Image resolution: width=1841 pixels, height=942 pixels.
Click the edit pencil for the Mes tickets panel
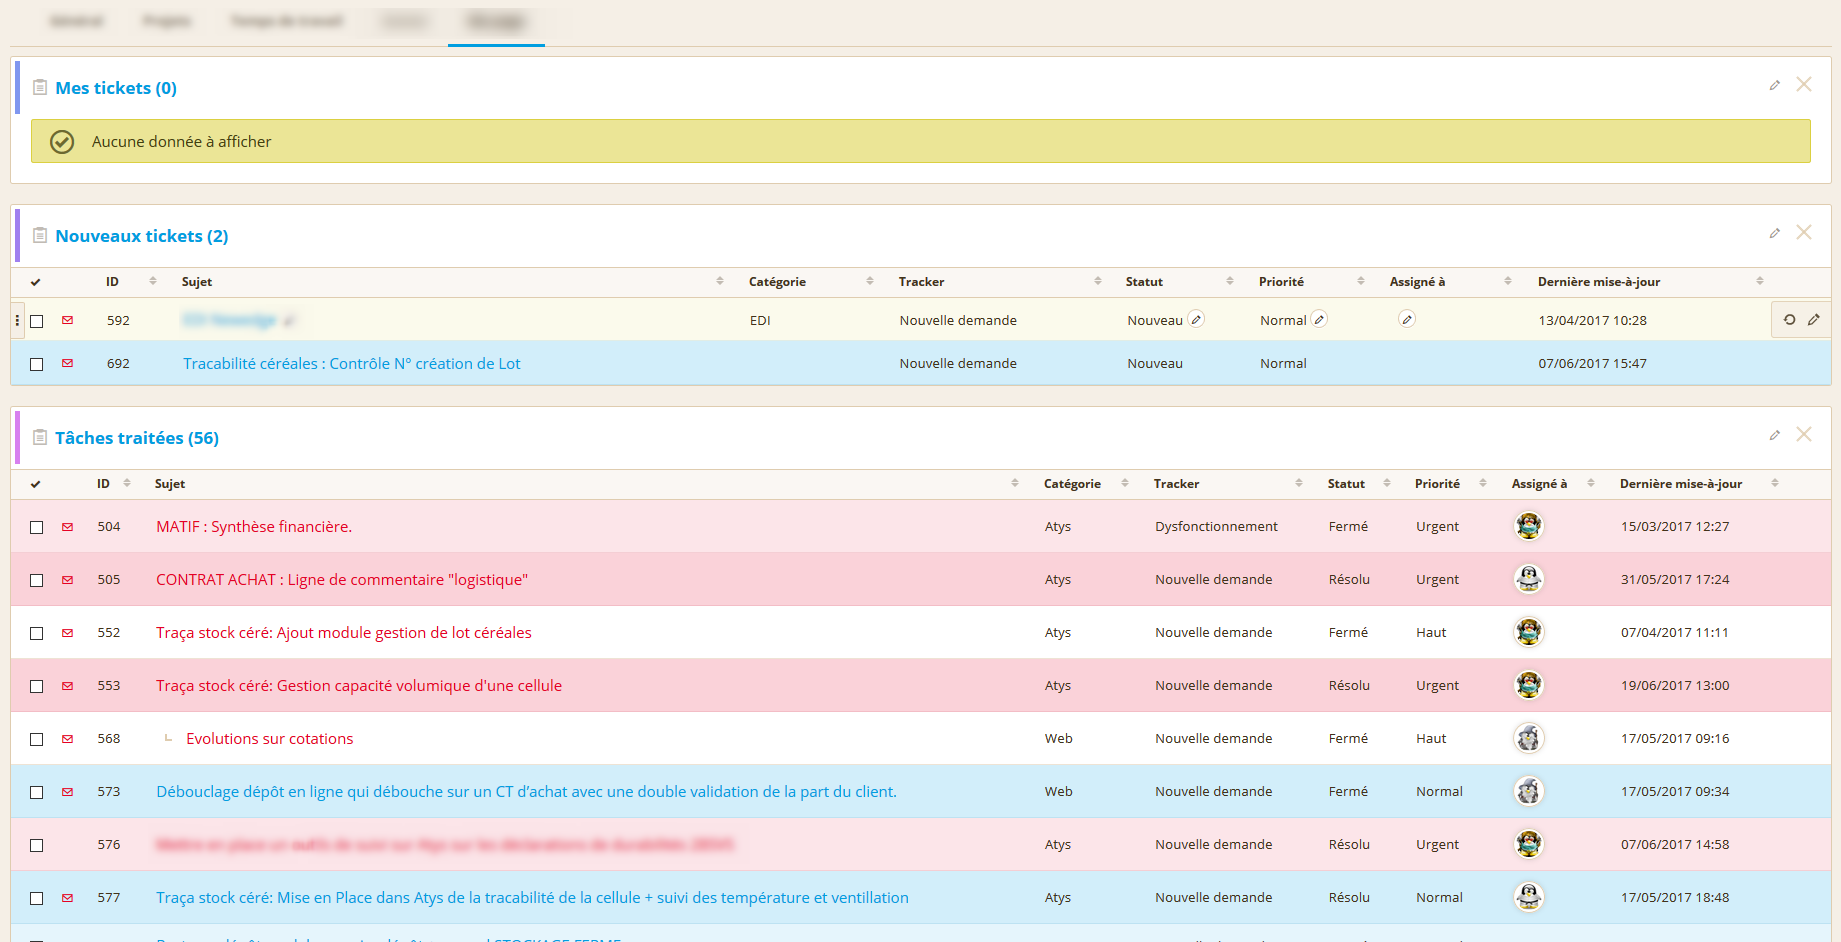1775,86
